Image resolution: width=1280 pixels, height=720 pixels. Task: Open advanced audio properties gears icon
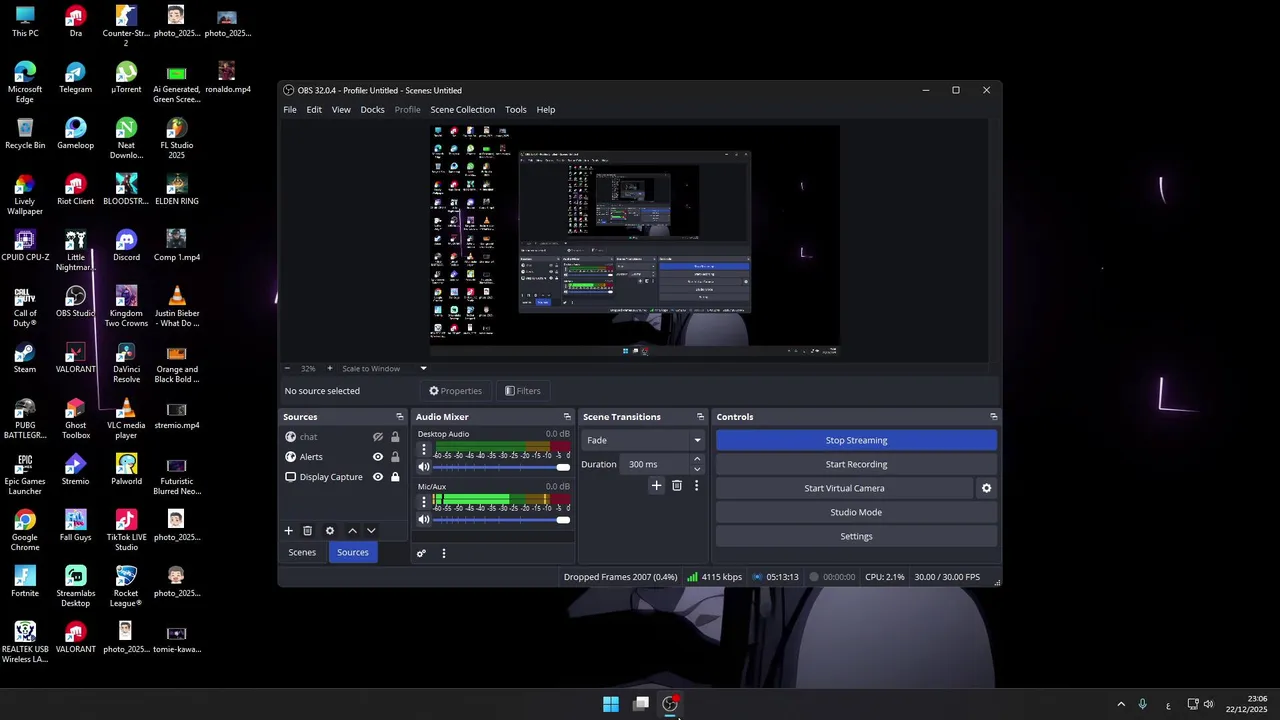[x=421, y=553]
